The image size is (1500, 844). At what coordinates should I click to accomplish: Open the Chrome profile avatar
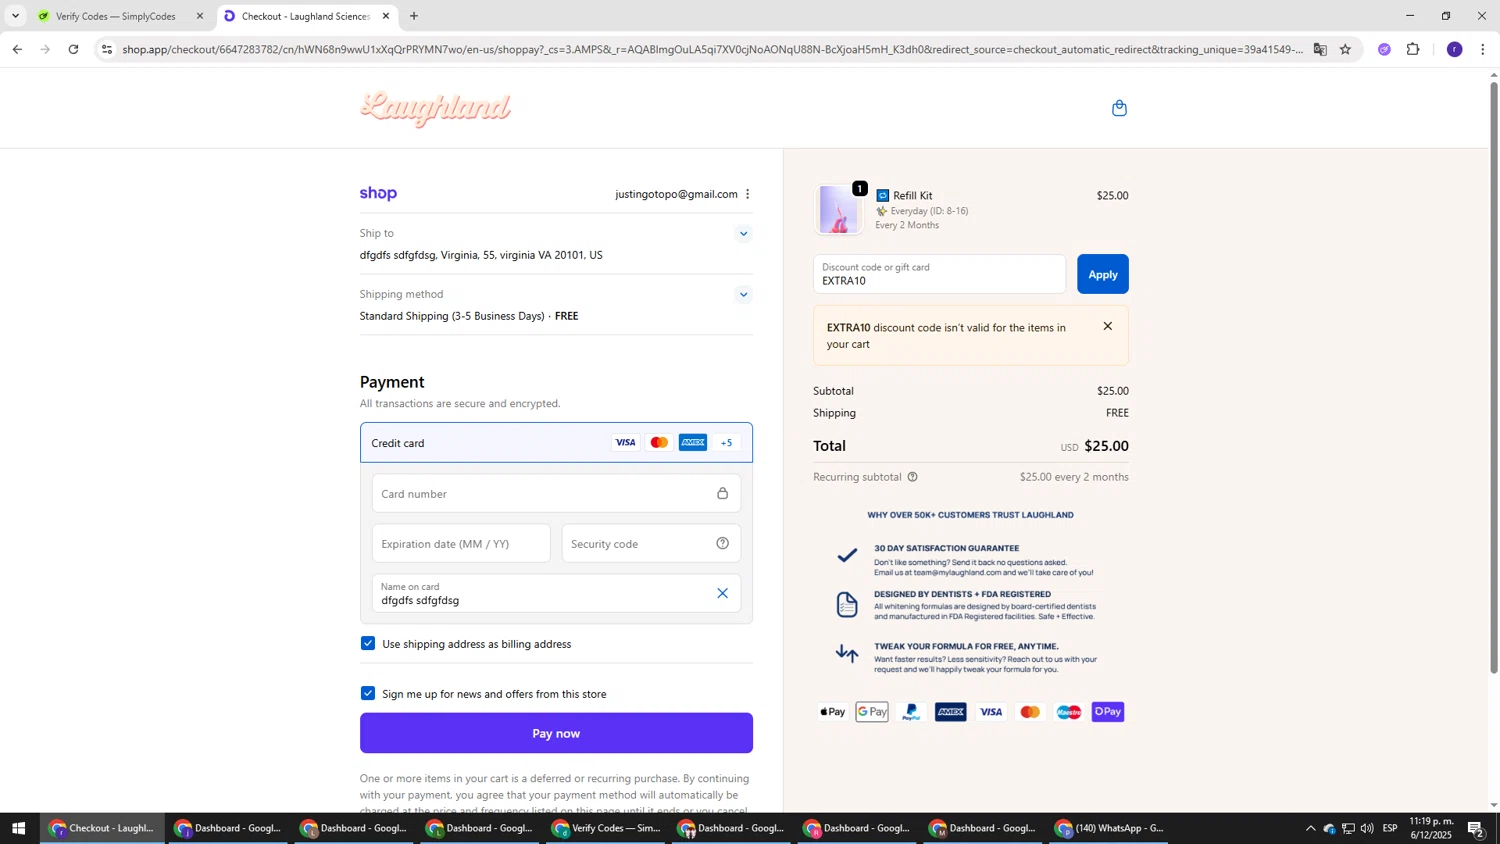[1455, 49]
